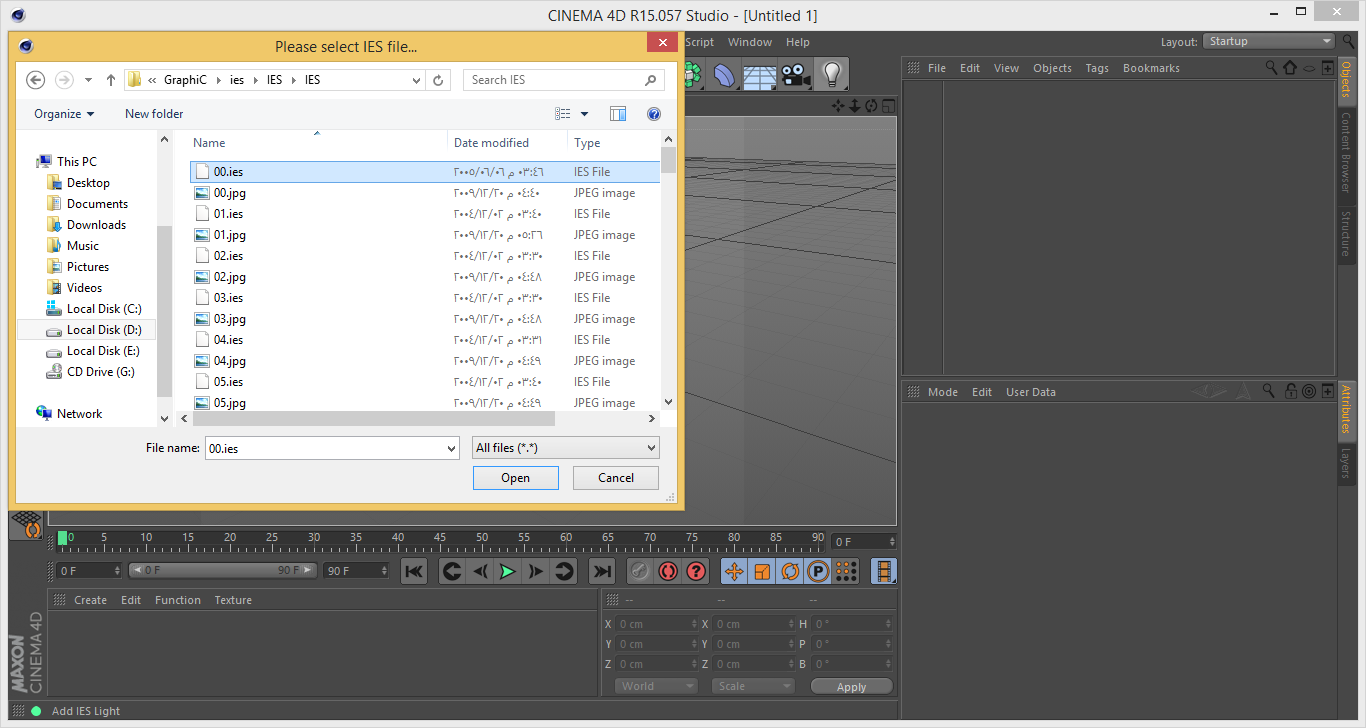
Task: Open Tags menu in Object Manager
Action: (1097, 68)
